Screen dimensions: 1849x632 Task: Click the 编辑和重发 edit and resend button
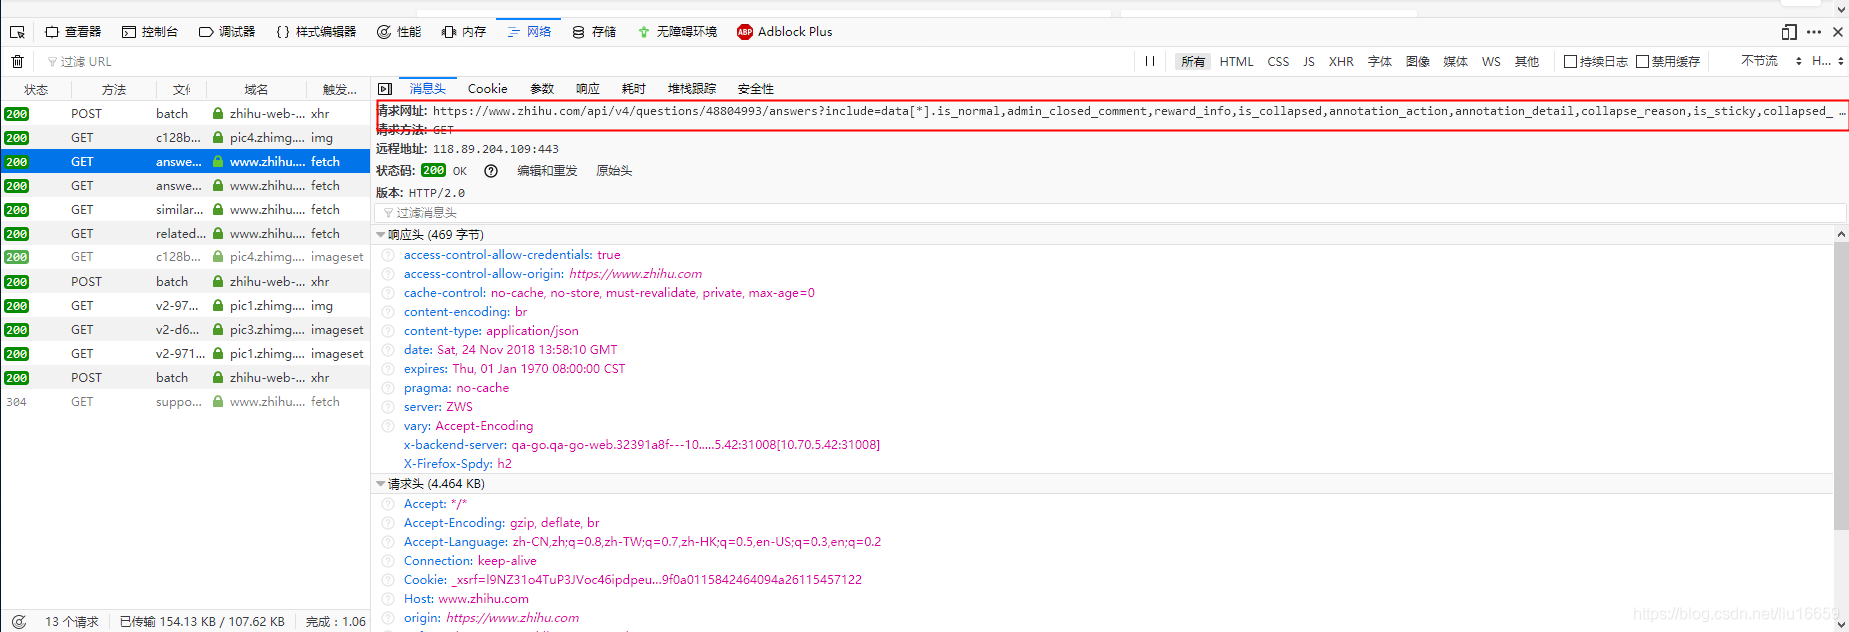click(x=547, y=171)
